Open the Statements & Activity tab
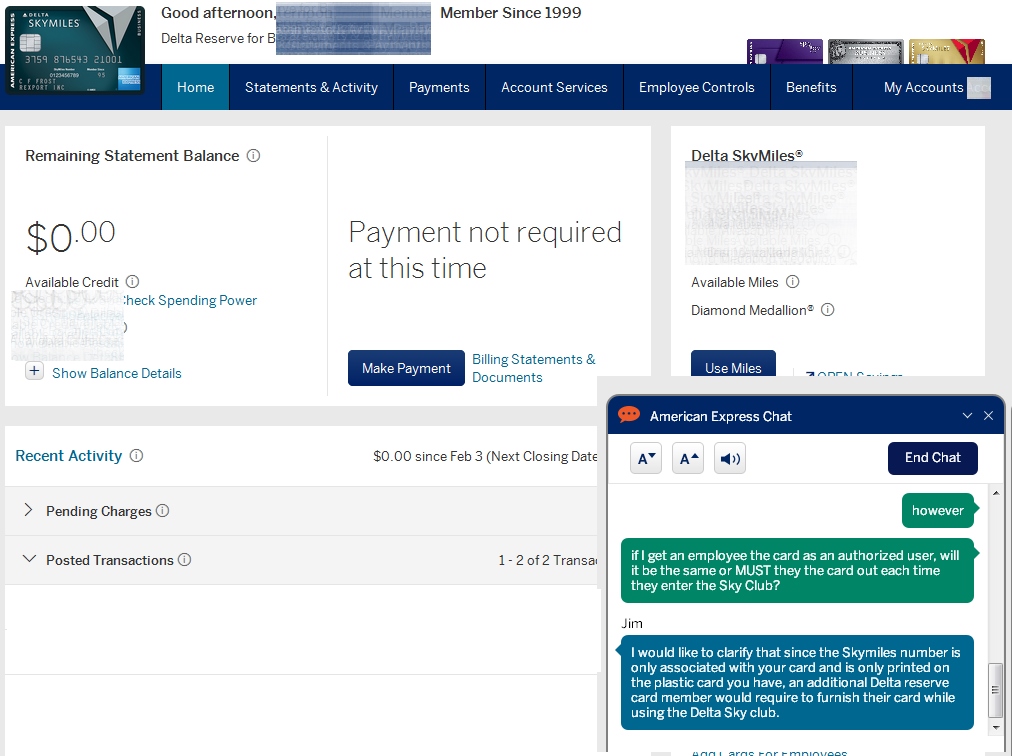This screenshot has height=756, width=1012. coord(311,87)
